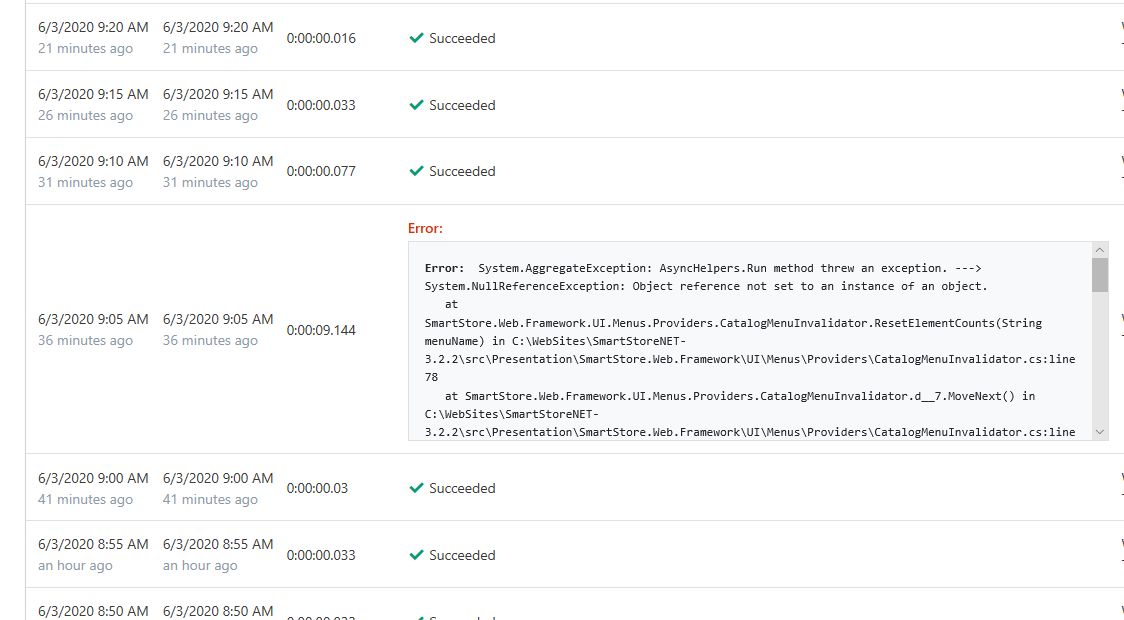The width and height of the screenshot is (1124, 620).
Task: Click the Succeeded checkmark for 8:55 AM run
Action: point(416,555)
